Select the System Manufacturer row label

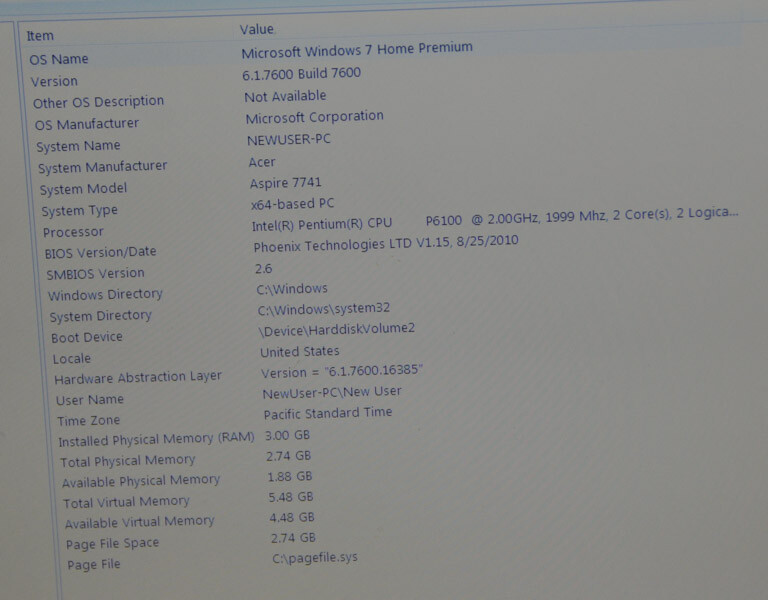(x=103, y=167)
